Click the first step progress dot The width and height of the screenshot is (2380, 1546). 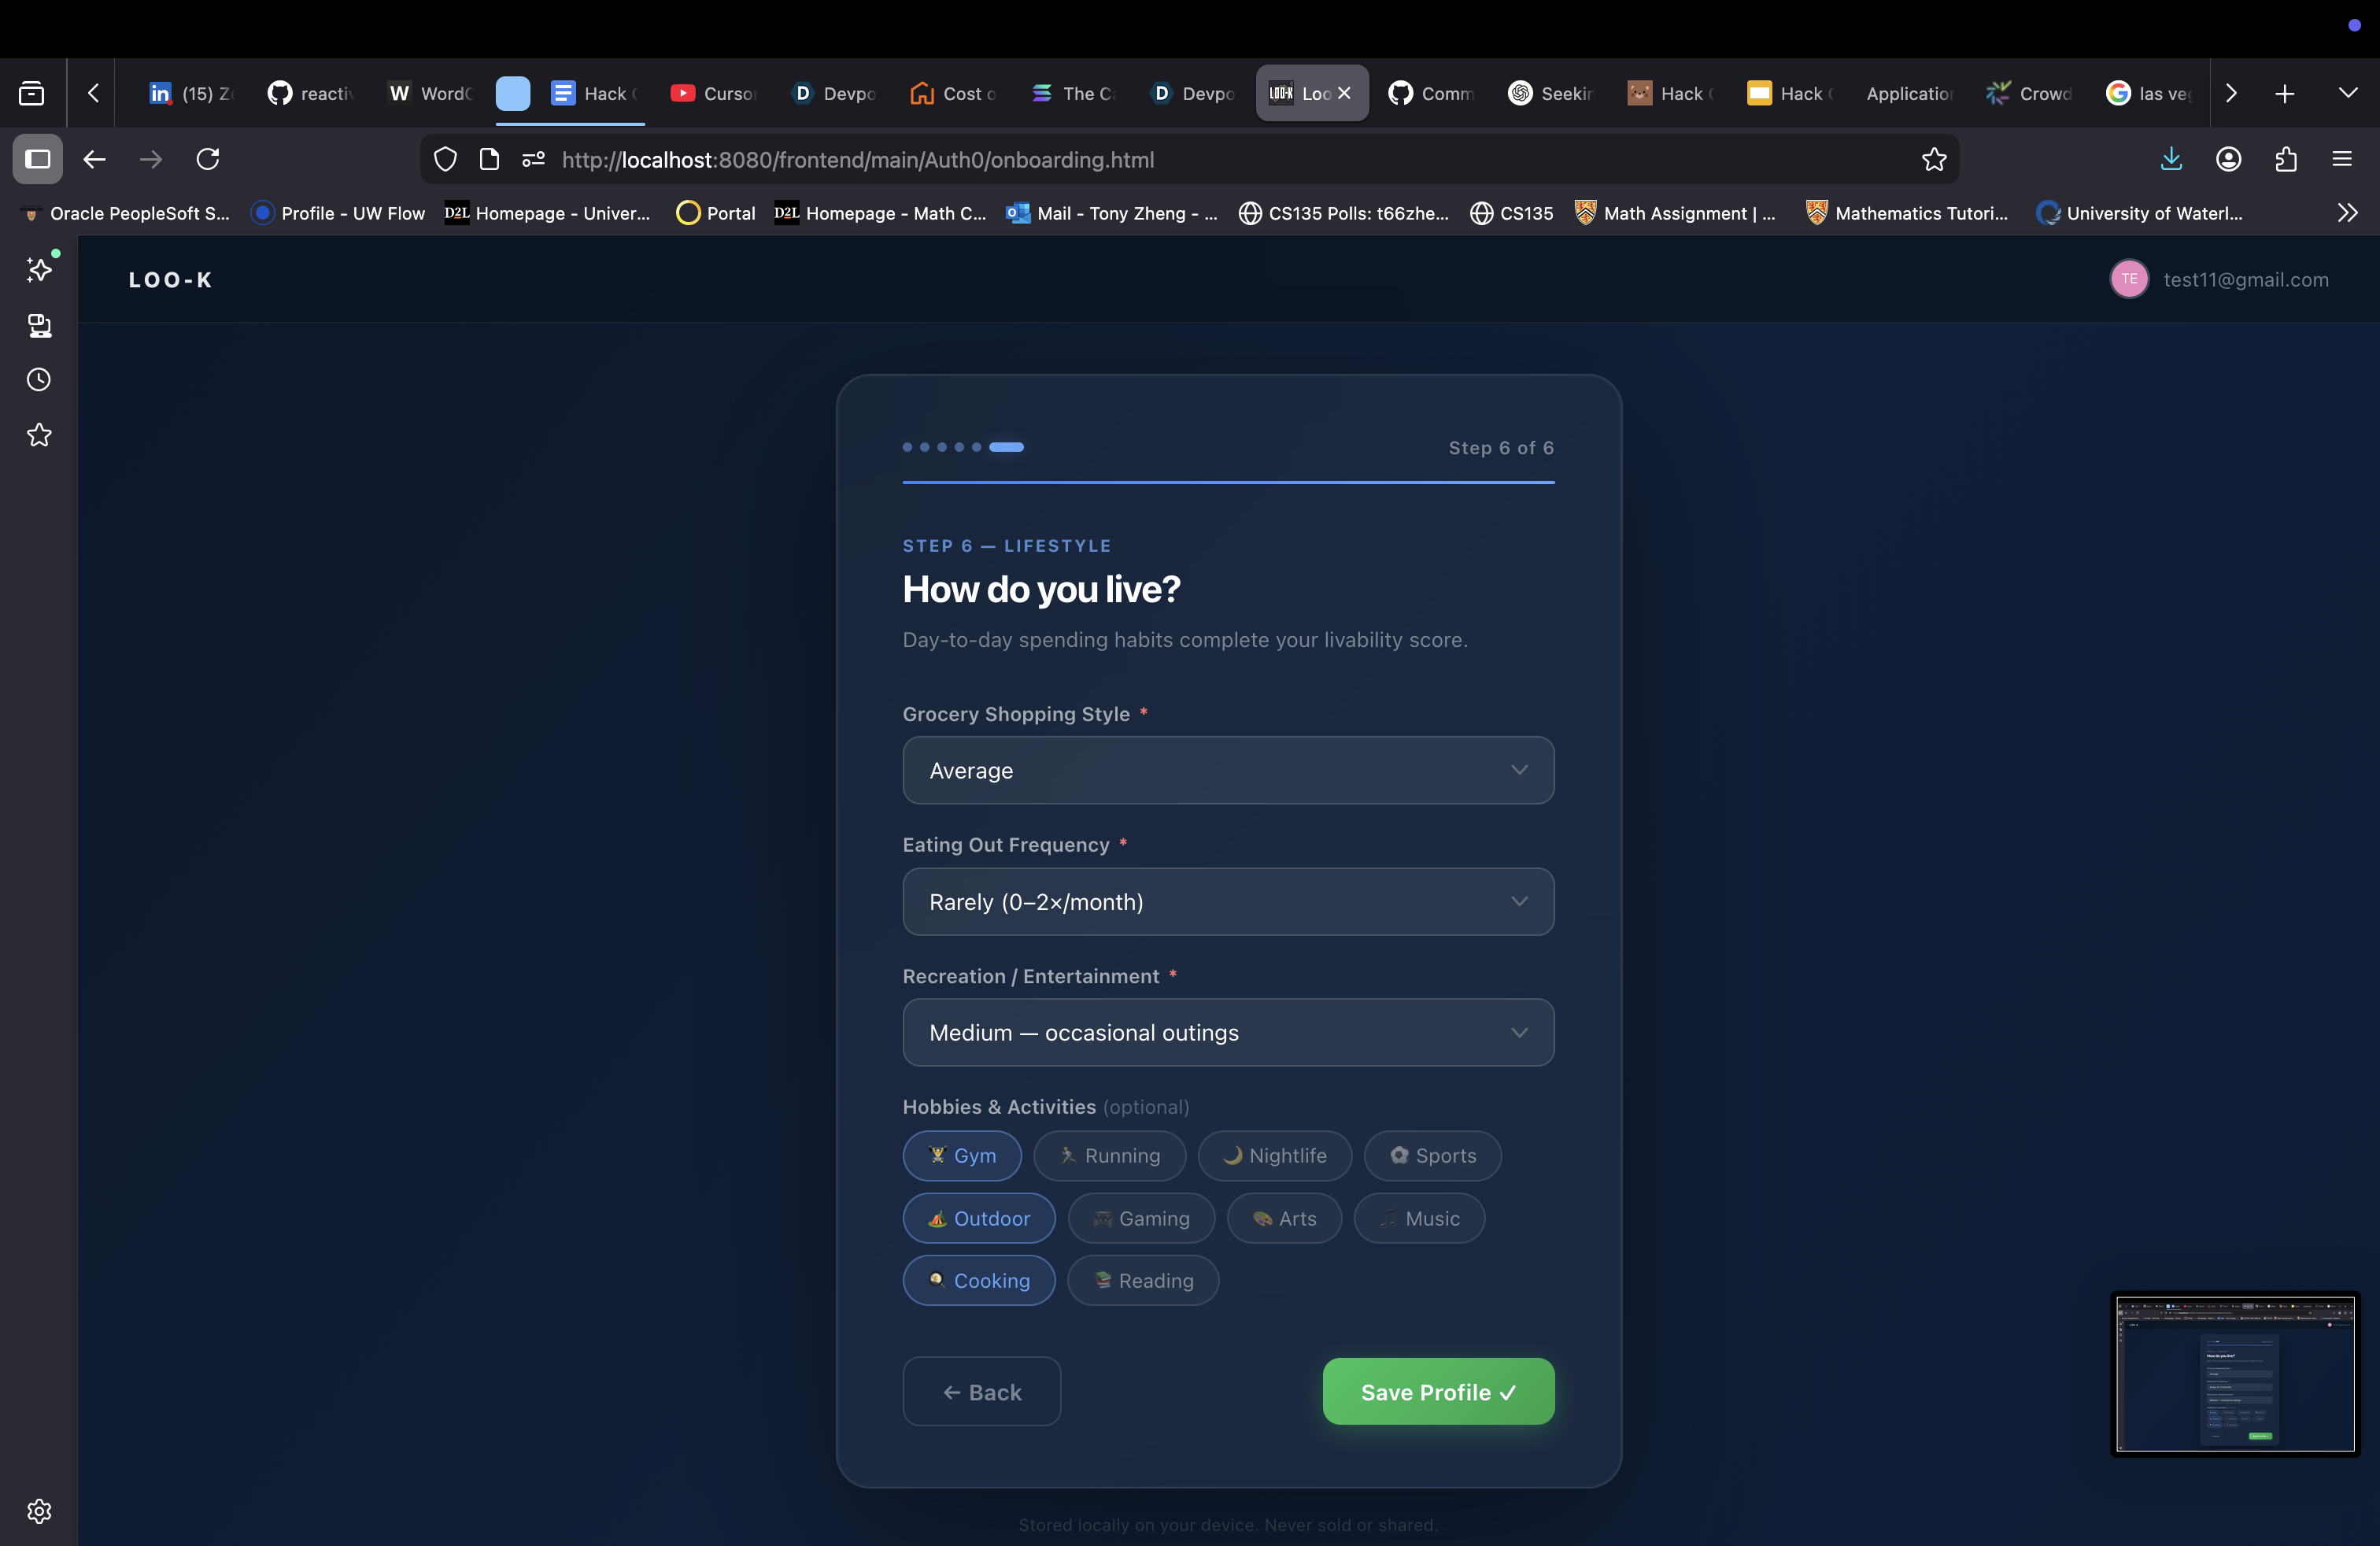pos(907,447)
